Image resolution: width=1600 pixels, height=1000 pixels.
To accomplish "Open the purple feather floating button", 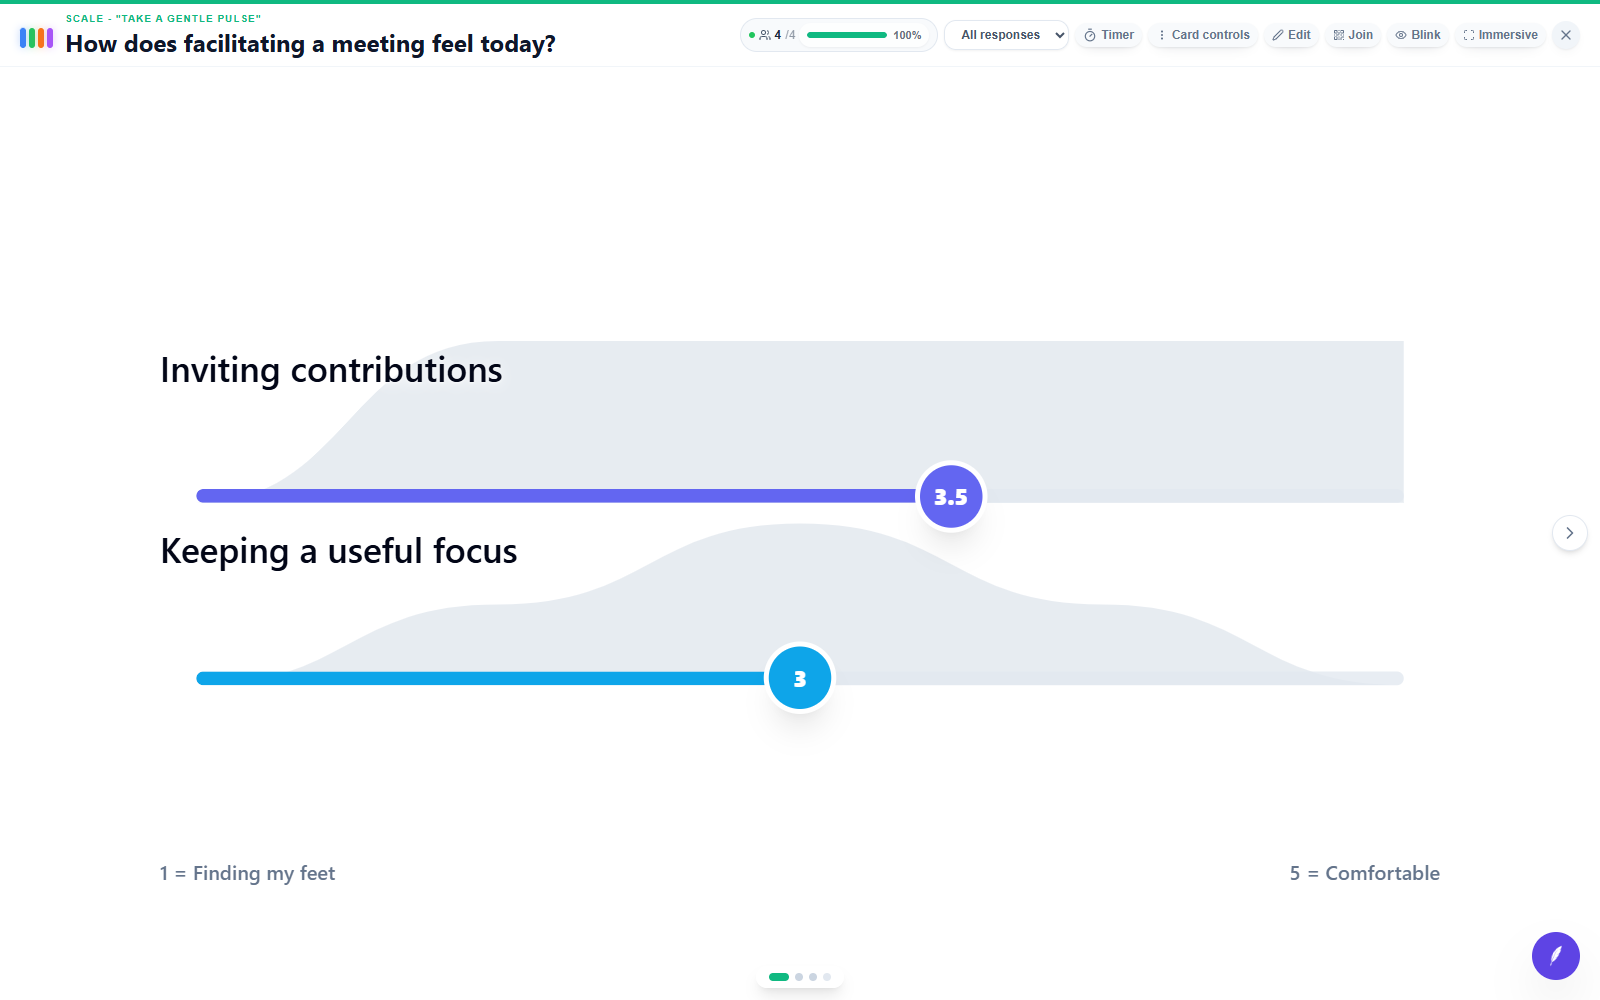I will pos(1556,956).
